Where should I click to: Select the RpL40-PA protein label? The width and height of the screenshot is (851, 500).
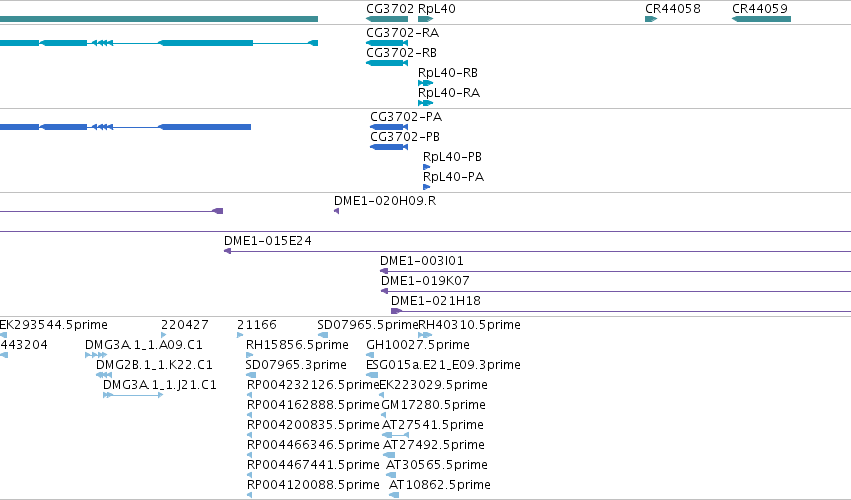tap(454, 177)
